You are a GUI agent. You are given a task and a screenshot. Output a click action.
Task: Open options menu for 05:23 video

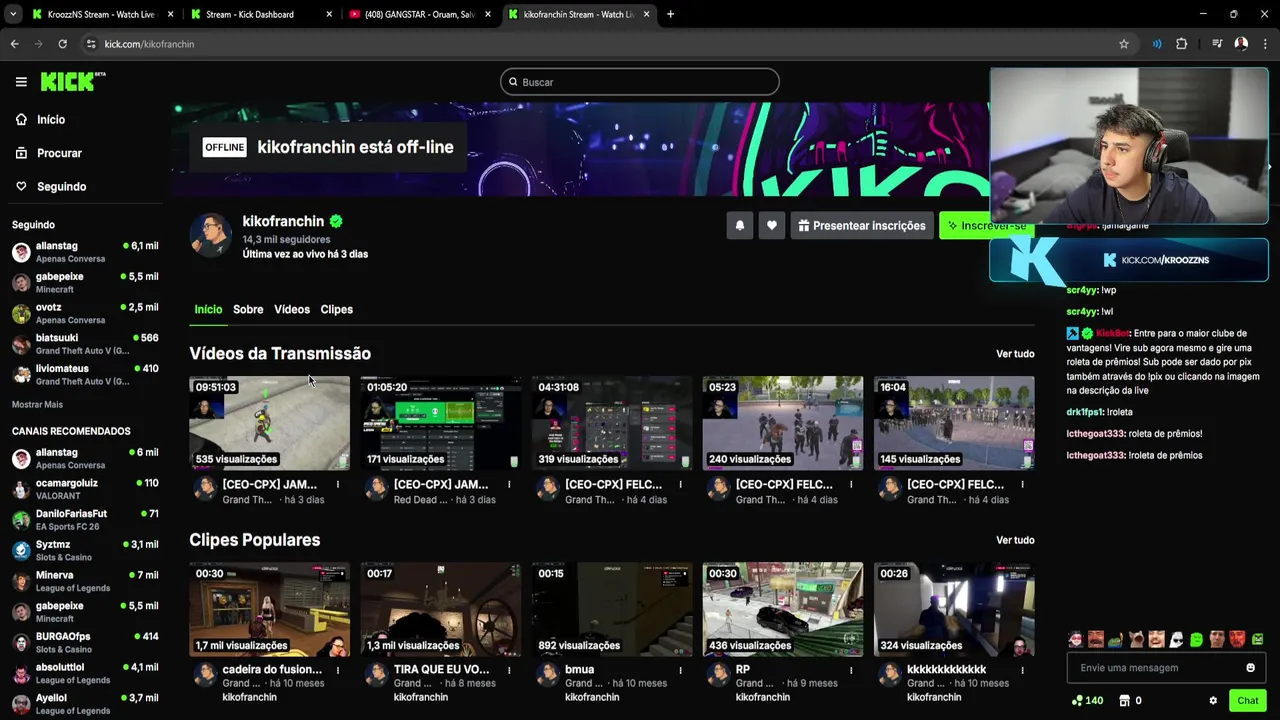click(x=851, y=485)
